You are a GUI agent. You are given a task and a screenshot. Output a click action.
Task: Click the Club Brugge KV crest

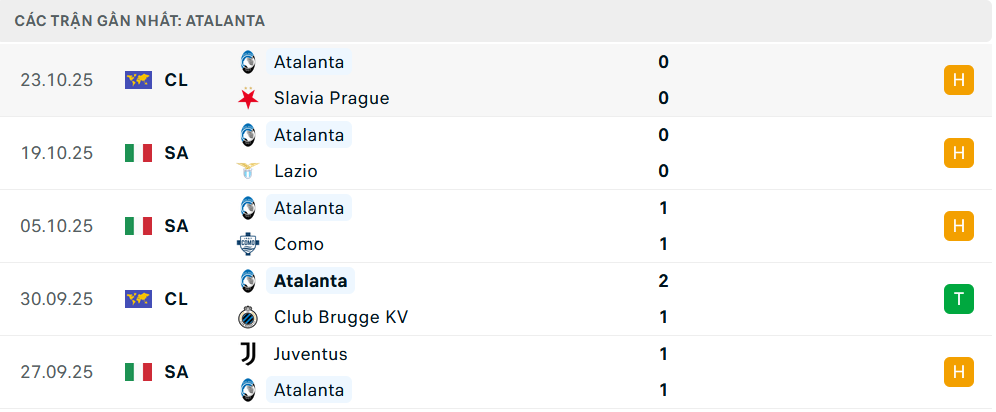point(247,317)
